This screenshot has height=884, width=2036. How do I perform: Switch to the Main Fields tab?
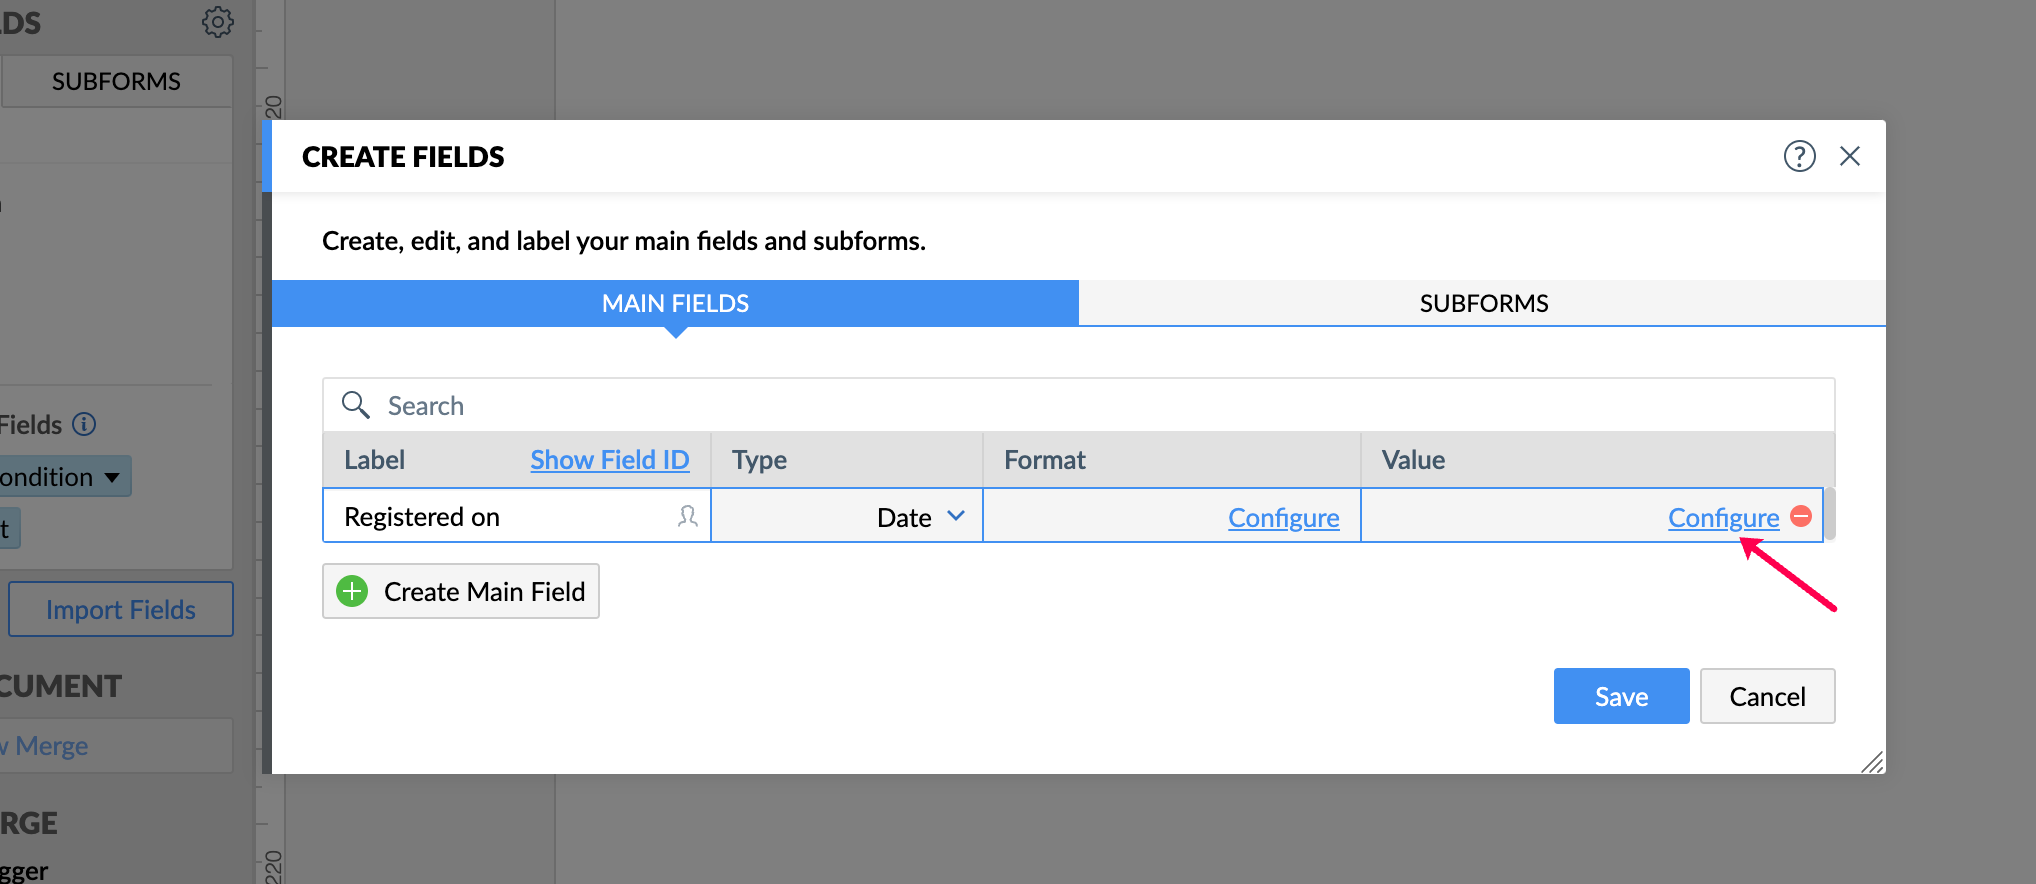pos(675,303)
